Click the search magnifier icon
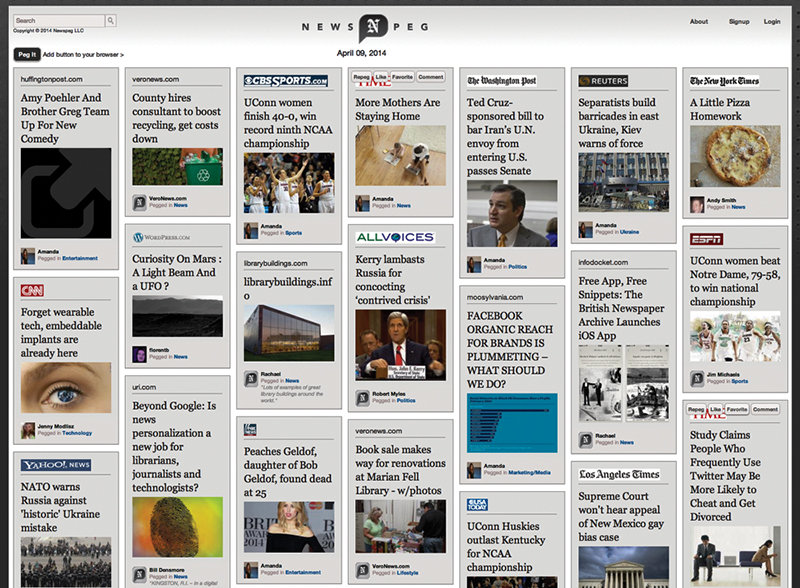 [x=111, y=20]
